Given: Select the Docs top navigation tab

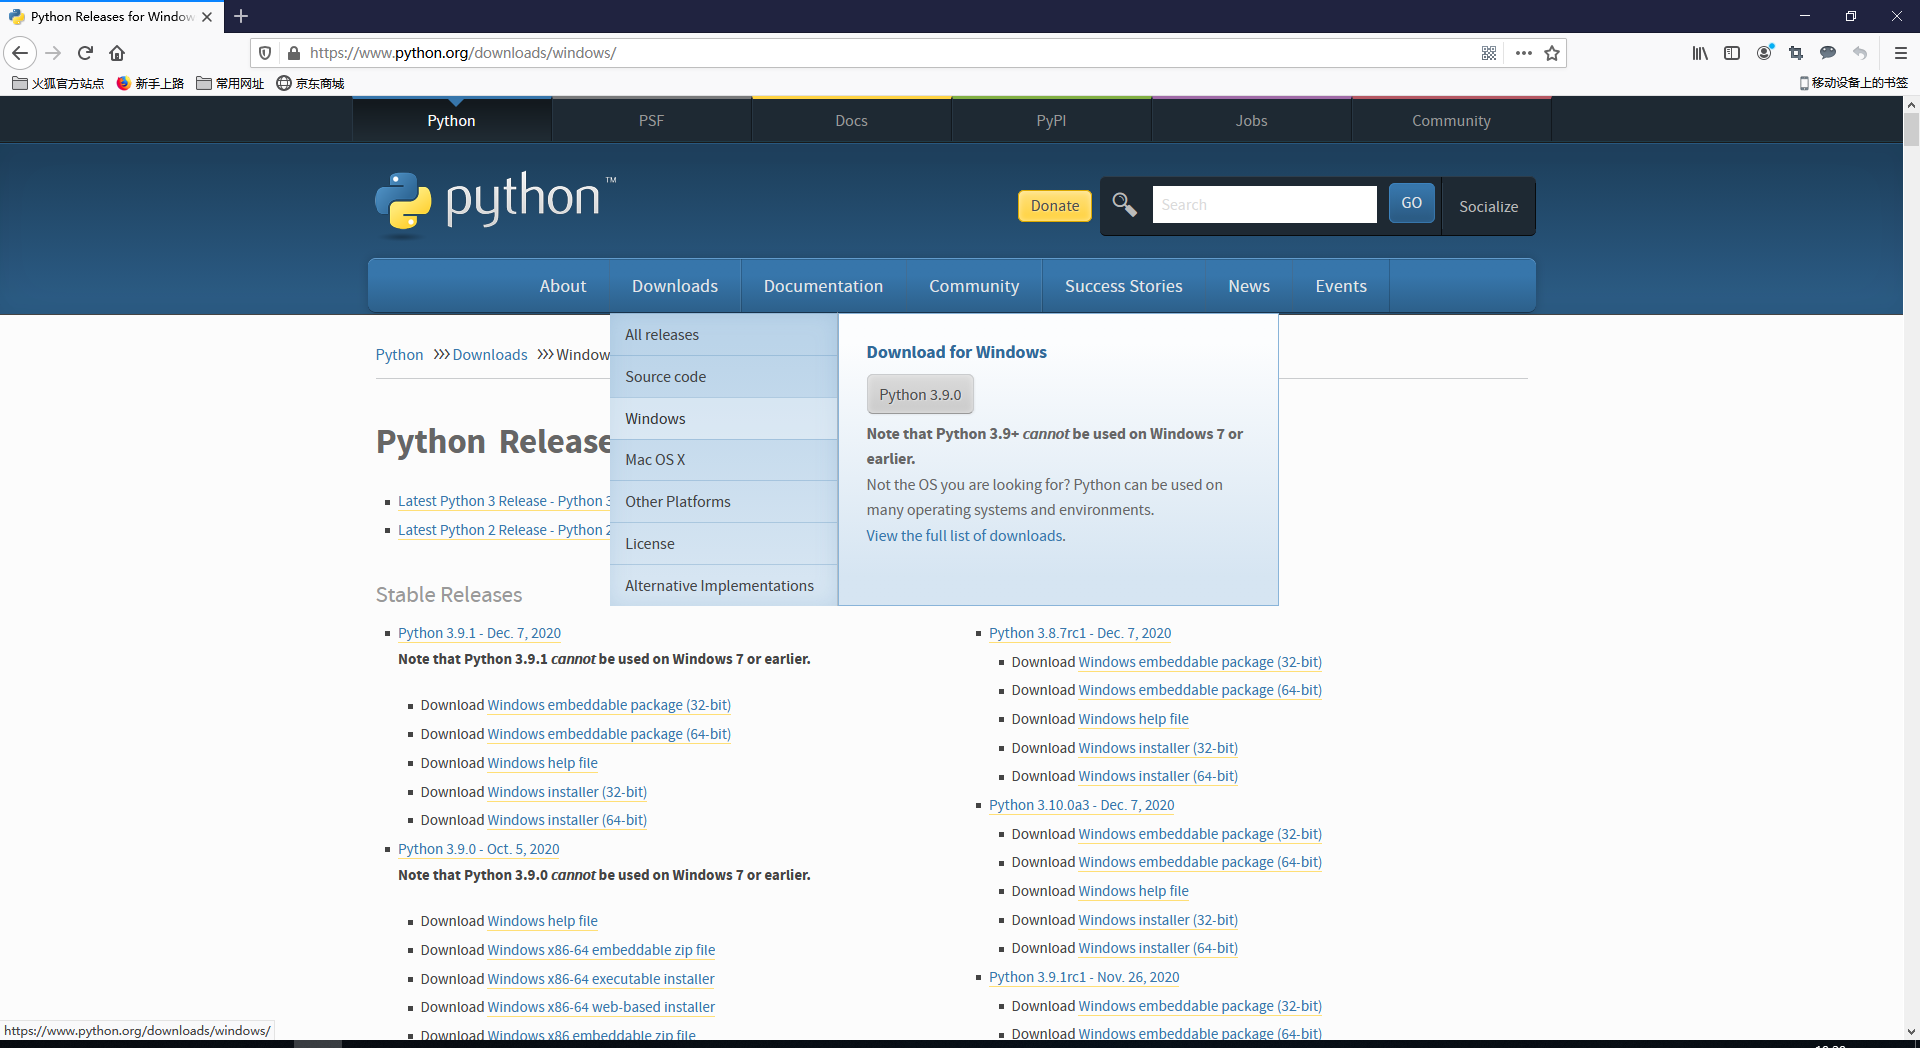Looking at the screenshot, I should click(x=851, y=120).
